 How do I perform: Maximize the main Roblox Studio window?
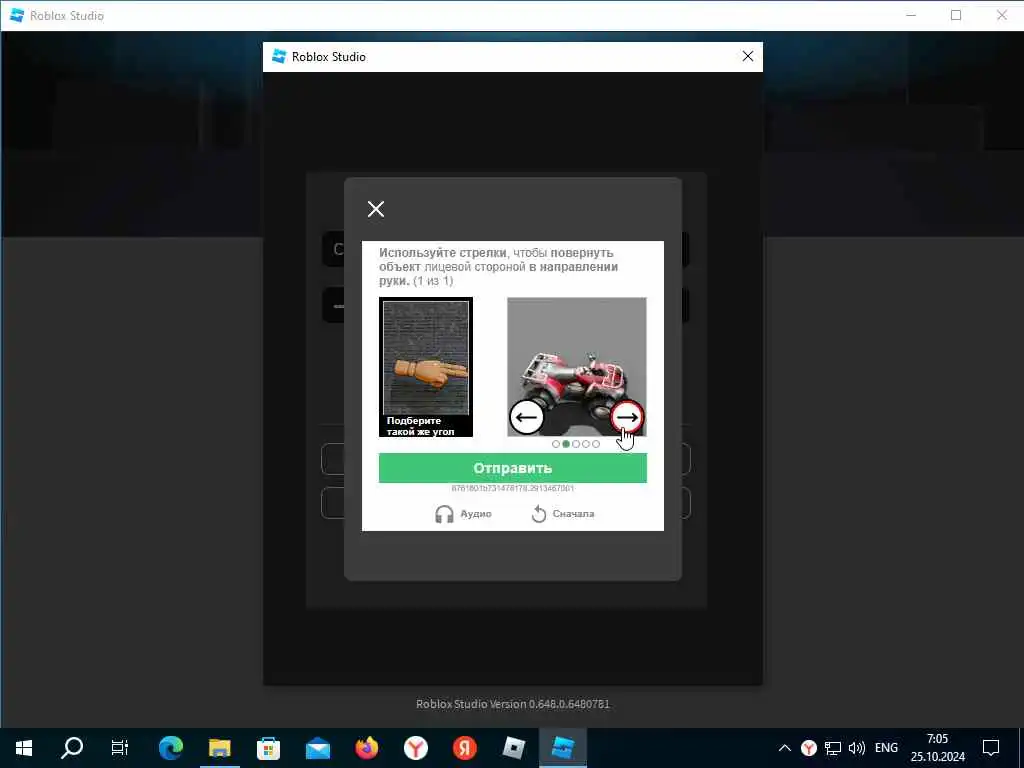tap(956, 15)
